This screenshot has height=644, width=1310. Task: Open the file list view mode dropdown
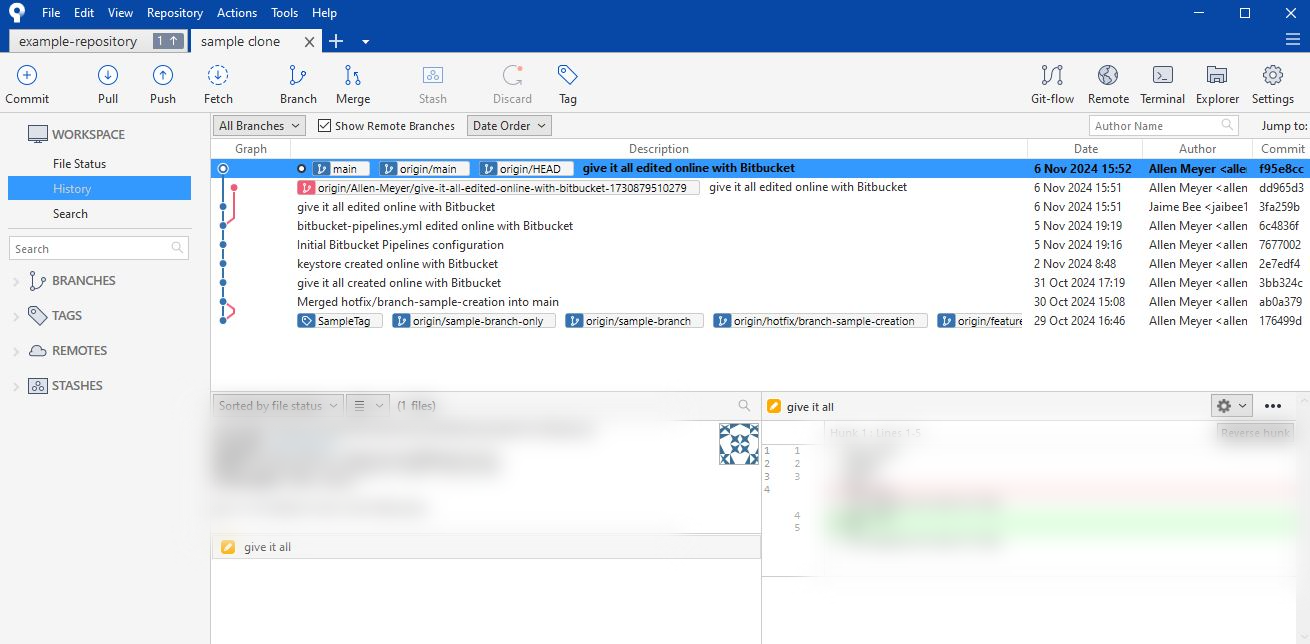(367, 405)
